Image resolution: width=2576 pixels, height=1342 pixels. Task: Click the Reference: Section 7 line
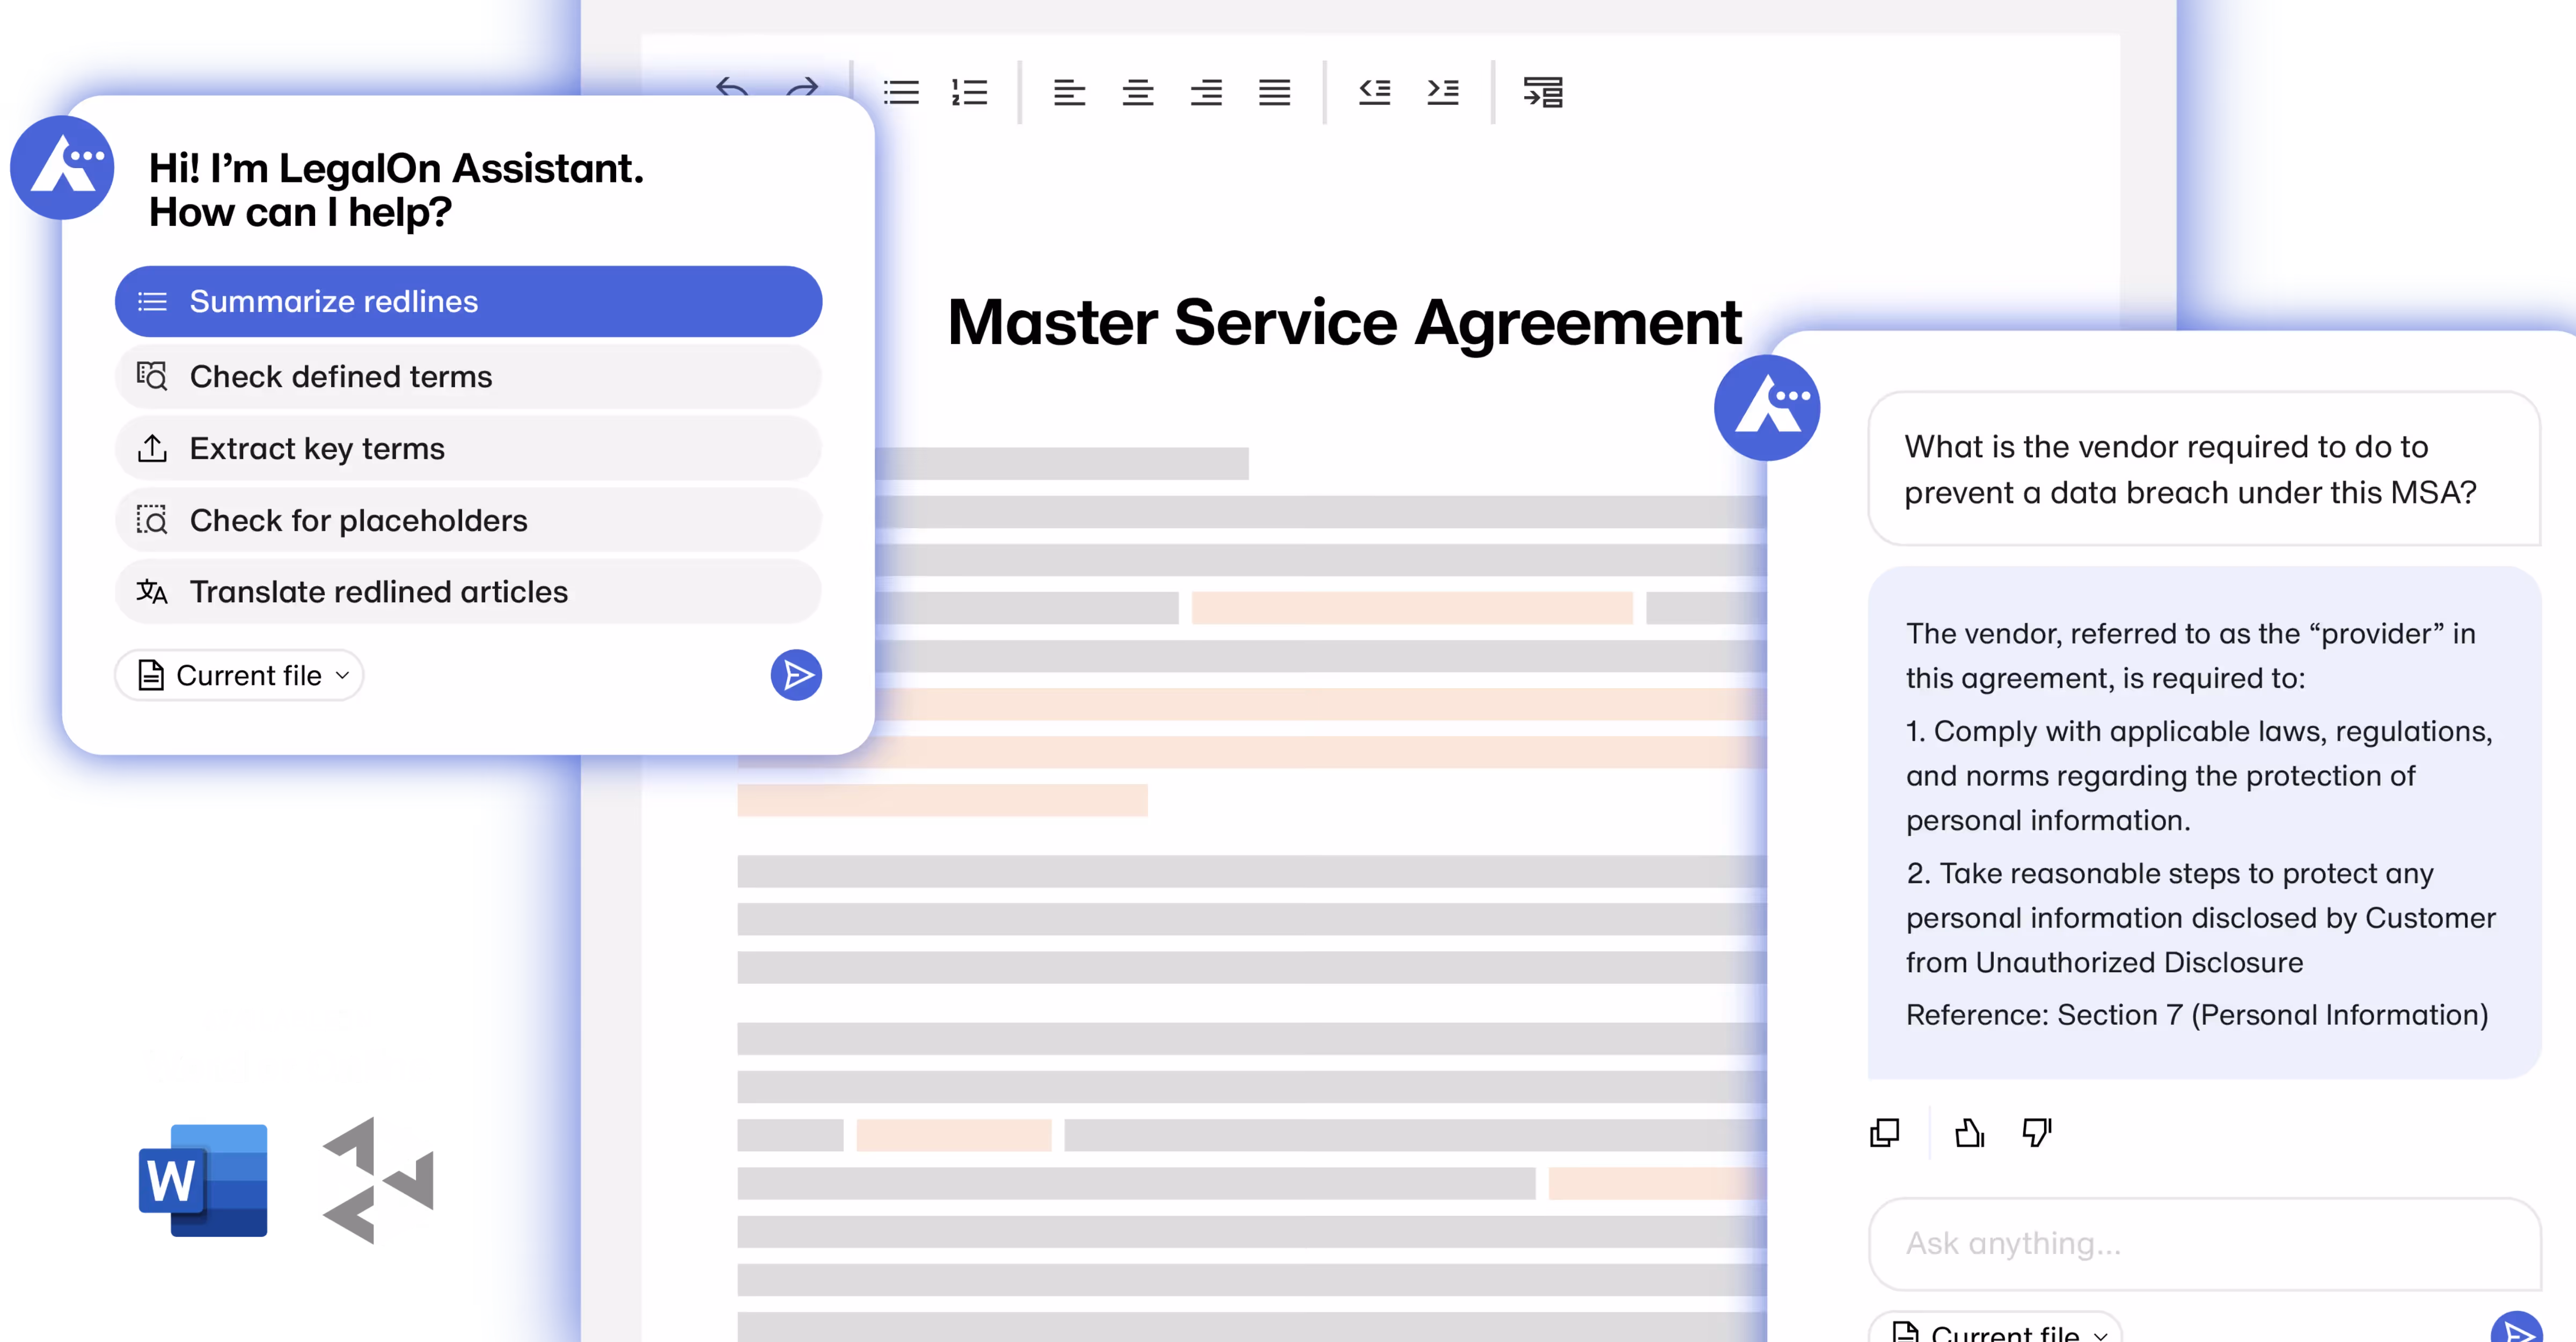click(x=2196, y=1015)
